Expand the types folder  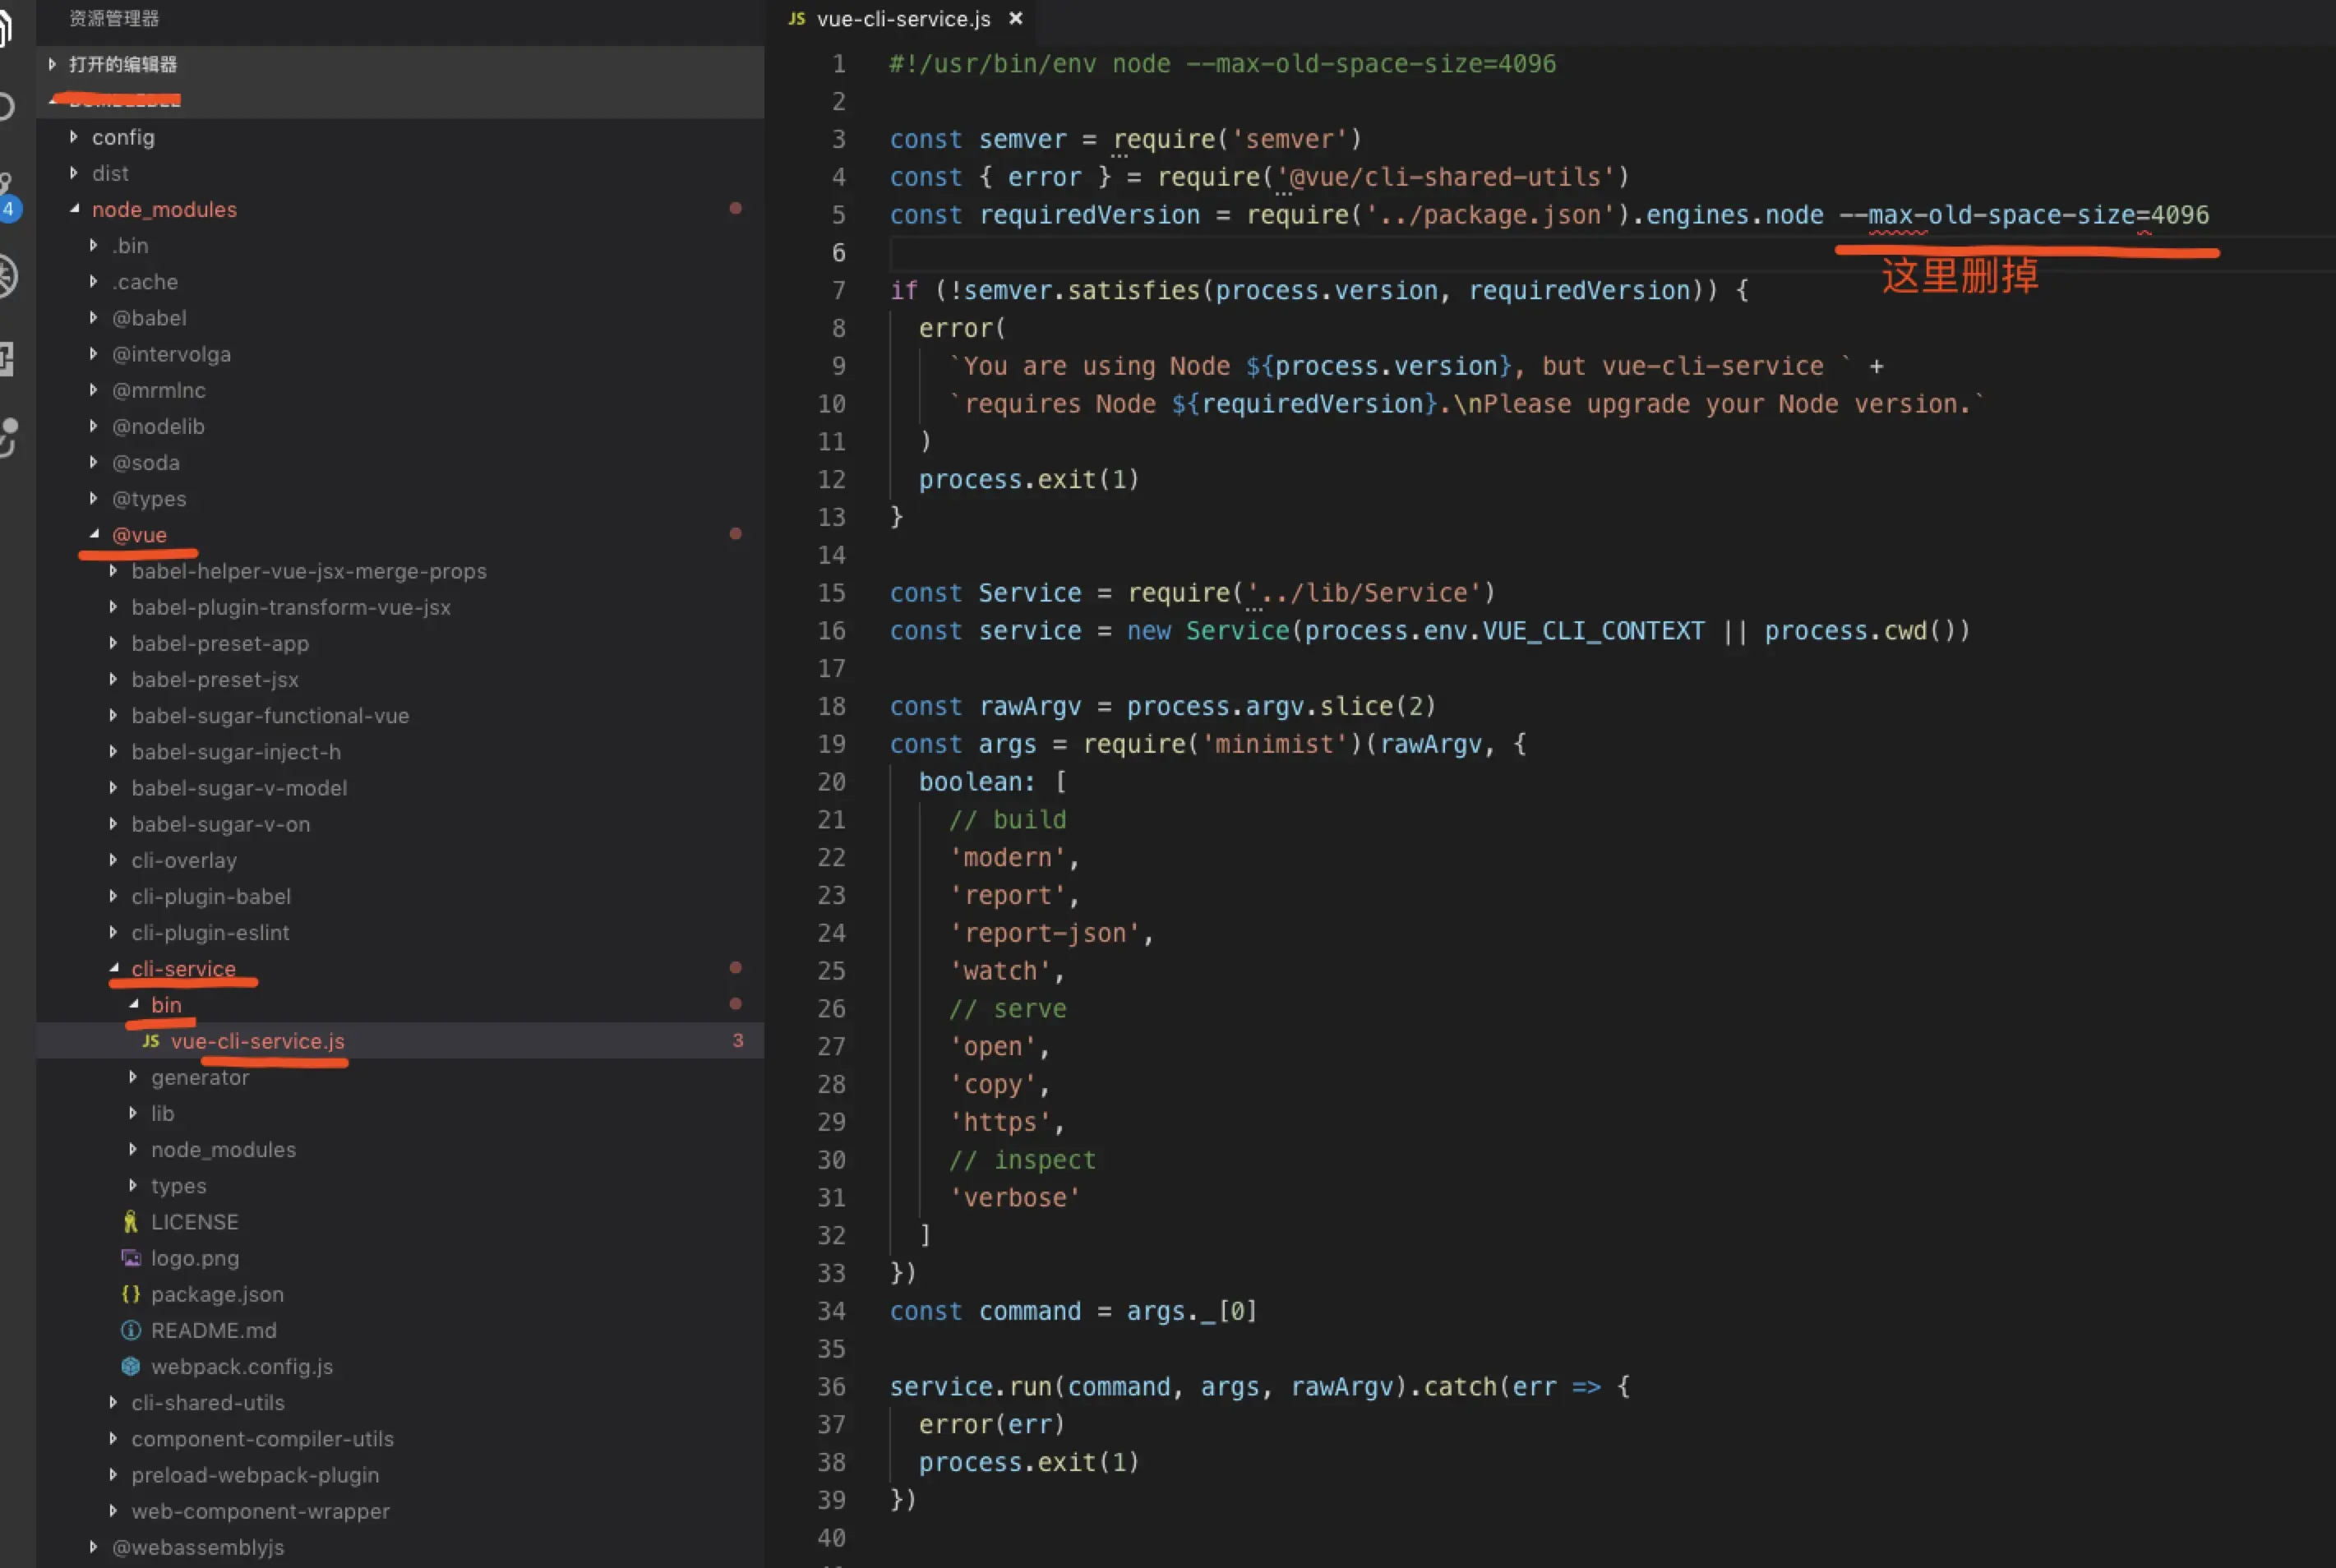click(x=400, y=1185)
